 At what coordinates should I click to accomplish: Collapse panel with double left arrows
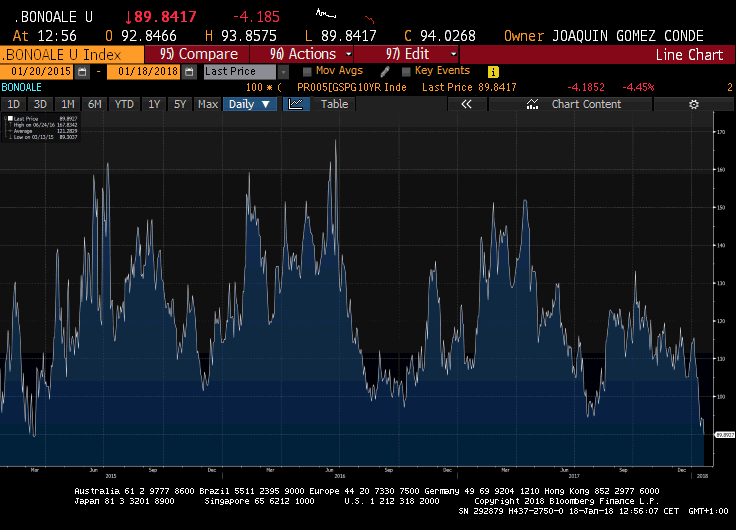click(x=466, y=104)
